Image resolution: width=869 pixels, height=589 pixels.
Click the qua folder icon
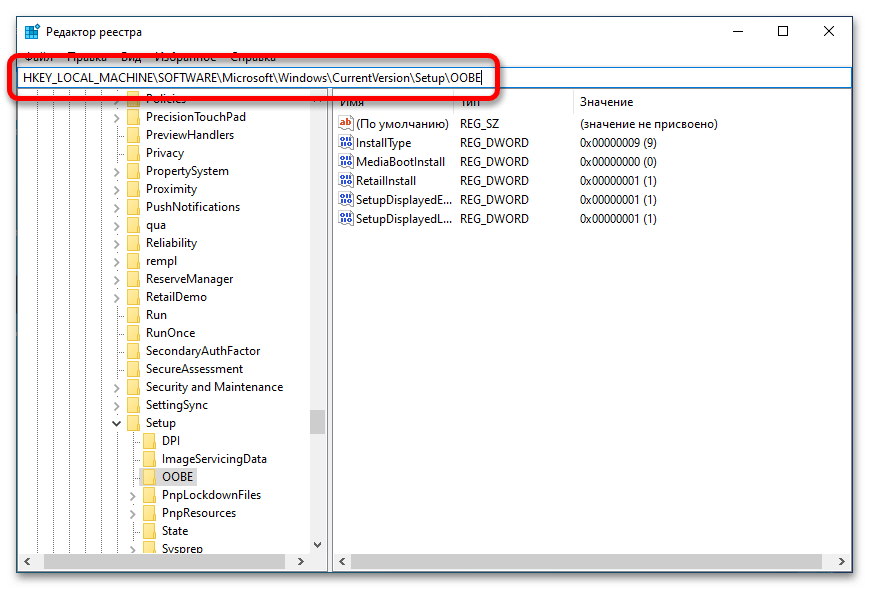point(133,225)
